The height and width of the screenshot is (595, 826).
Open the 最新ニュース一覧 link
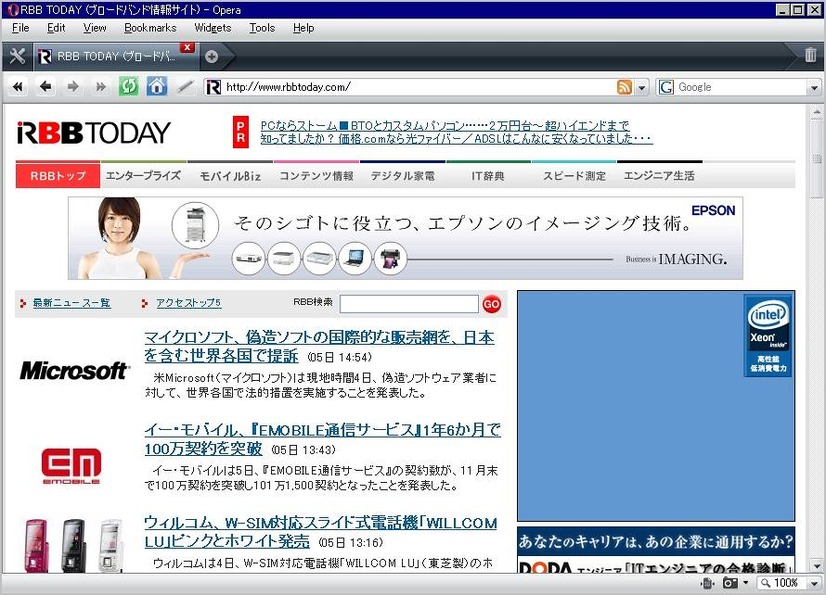click(72, 303)
